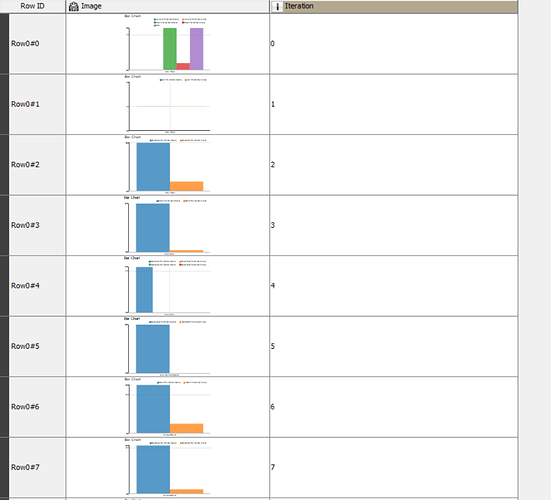Open bar chart thumbnail in Row0#6

(168, 407)
